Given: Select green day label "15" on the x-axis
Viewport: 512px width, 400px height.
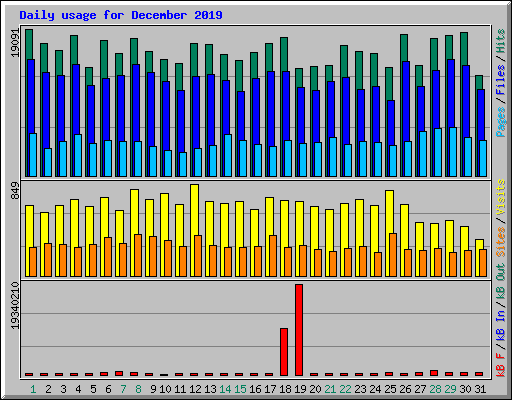Looking at the screenshot, I should 240,389.
